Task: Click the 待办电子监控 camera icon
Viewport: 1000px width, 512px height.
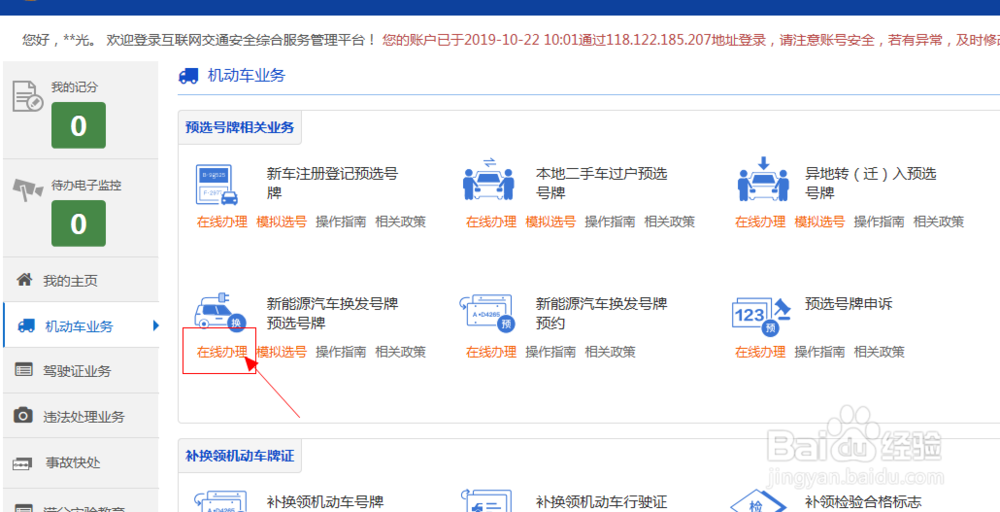Action: coord(27,191)
